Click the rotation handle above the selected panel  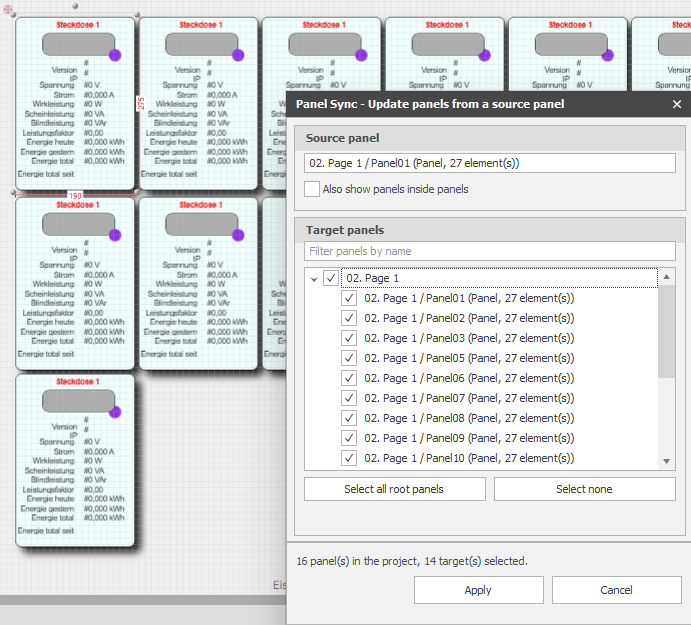pyautogui.click(x=75, y=6)
